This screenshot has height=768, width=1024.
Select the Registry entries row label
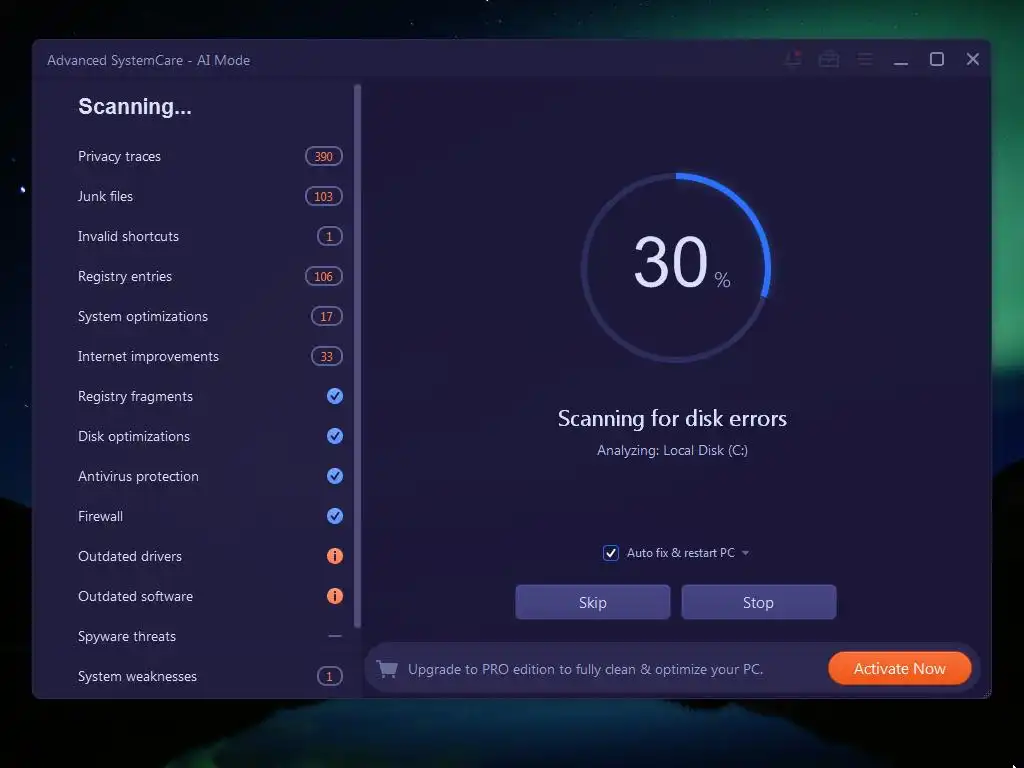coord(125,276)
